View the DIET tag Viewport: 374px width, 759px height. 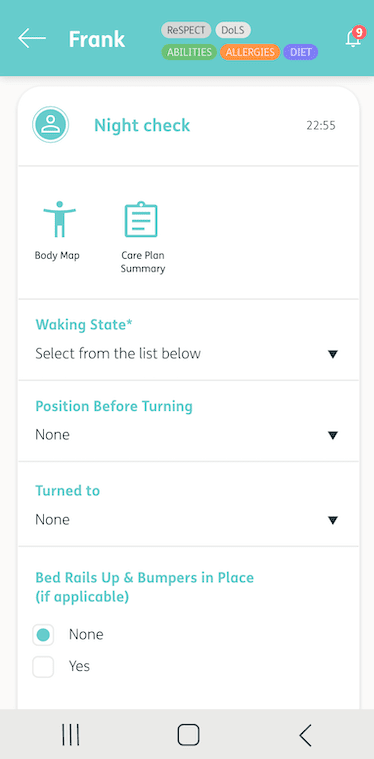pos(300,52)
